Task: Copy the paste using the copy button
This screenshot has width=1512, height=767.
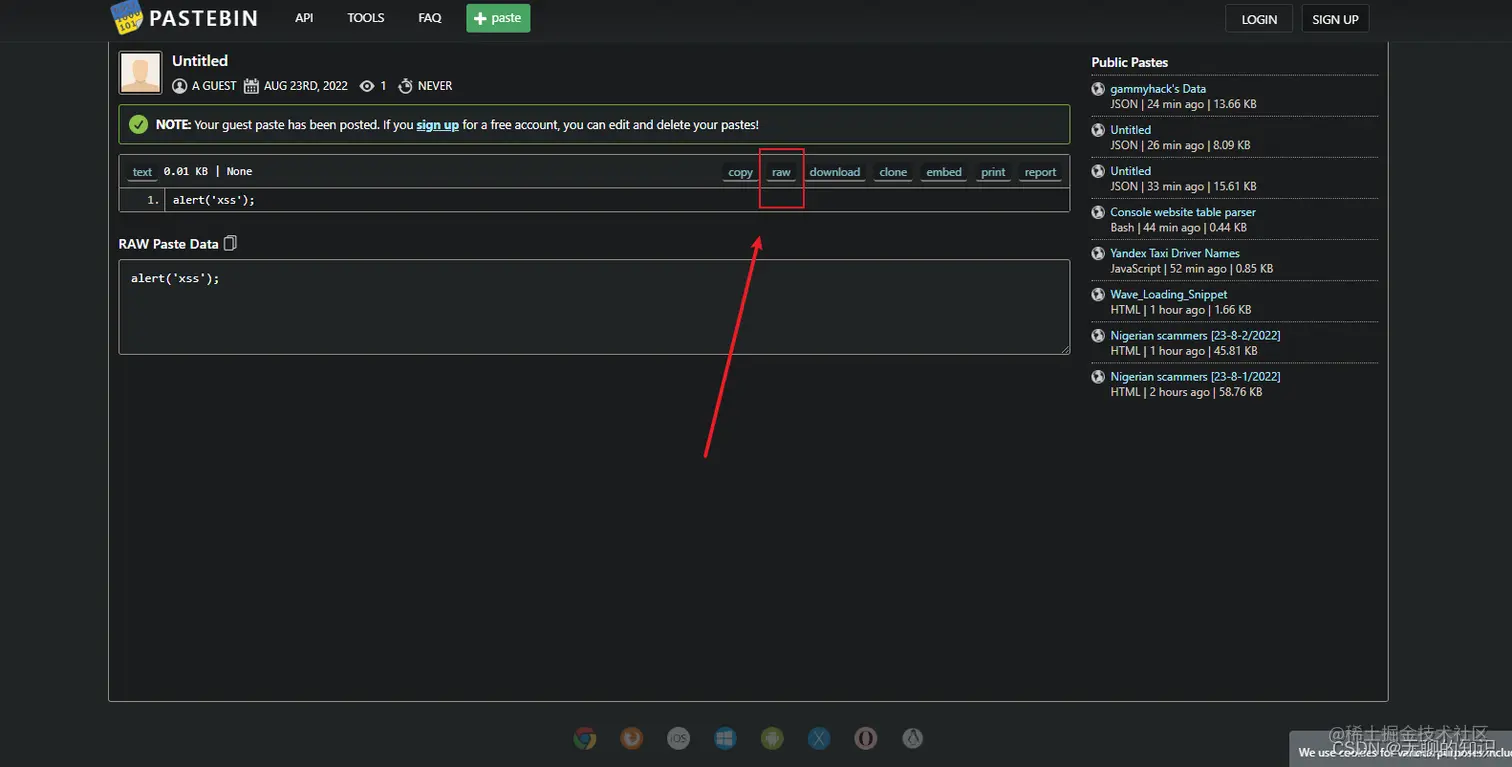Action: pyautogui.click(x=740, y=172)
